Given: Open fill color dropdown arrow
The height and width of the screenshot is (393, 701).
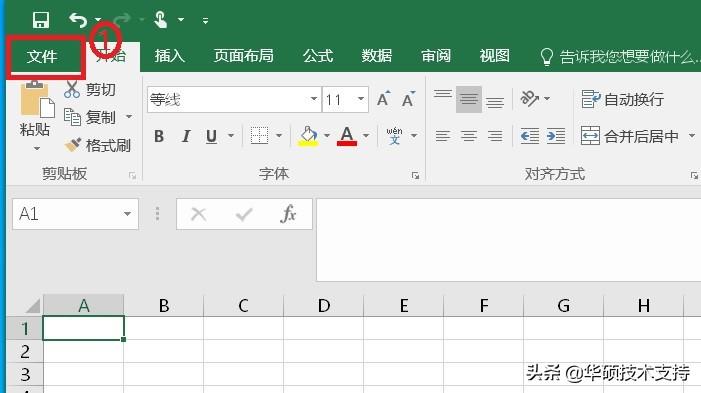Looking at the screenshot, I should [327, 135].
